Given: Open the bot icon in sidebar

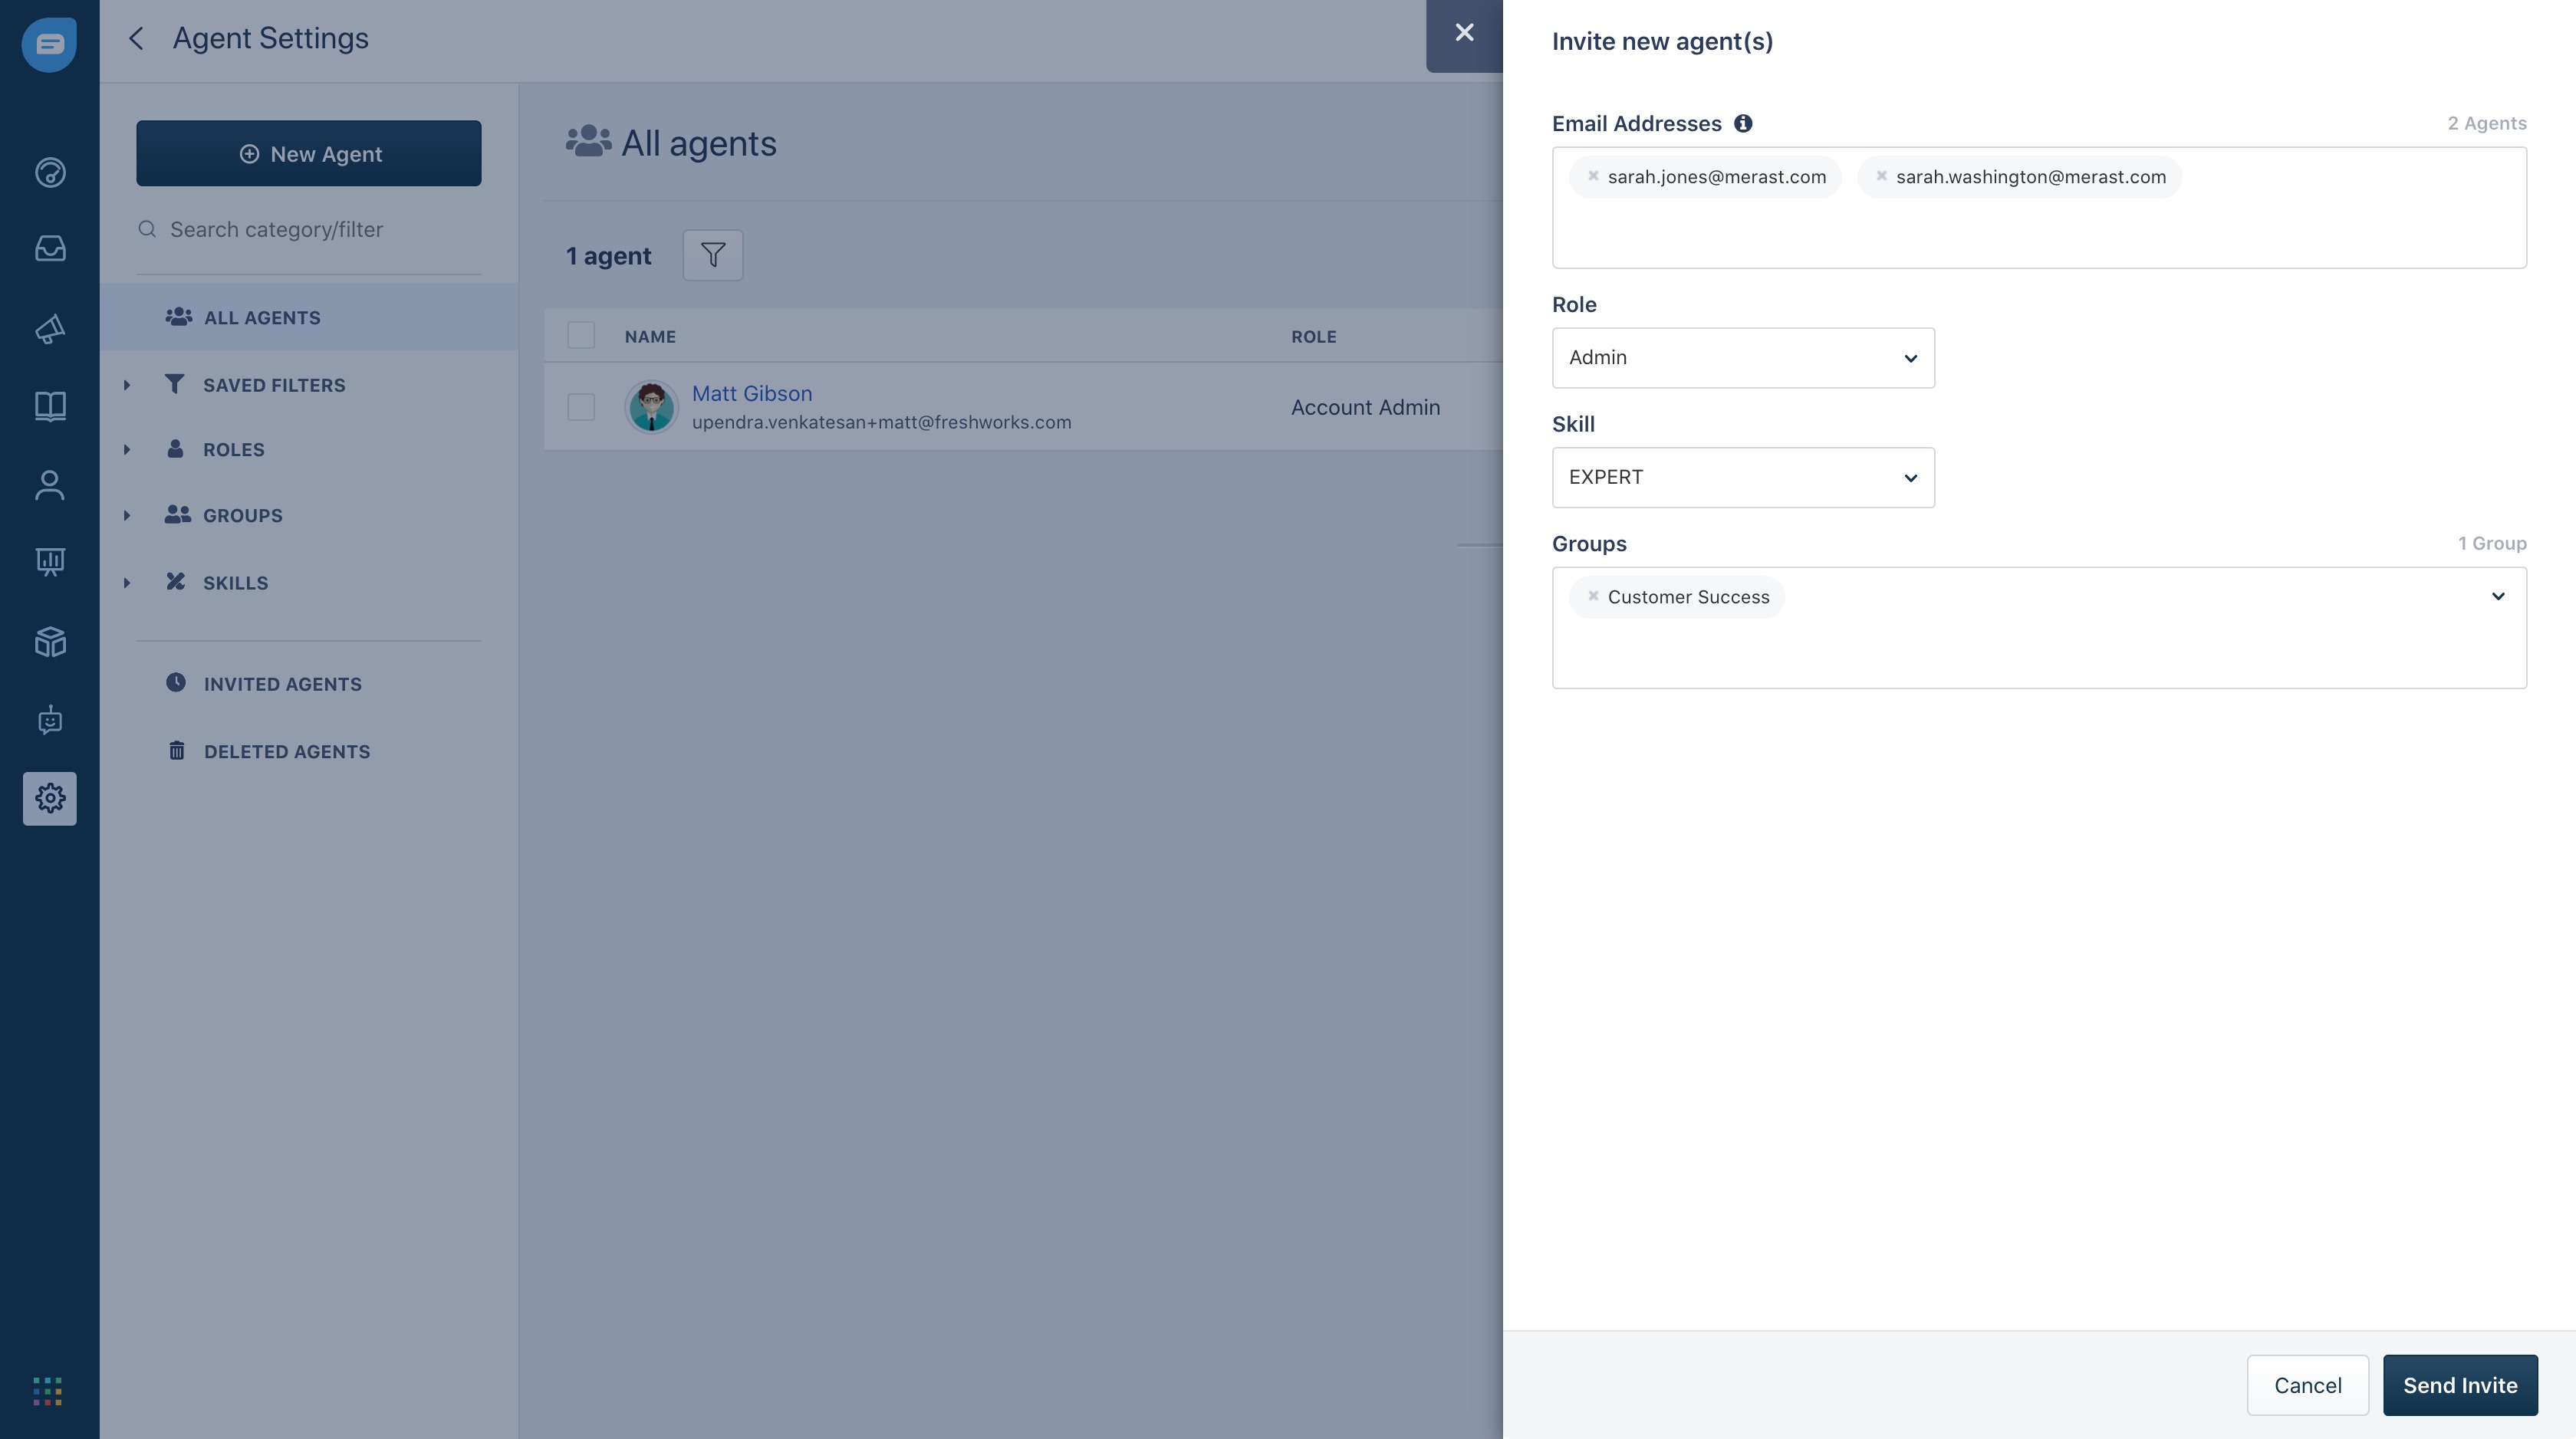Looking at the screenshot, I should click(x=50, y=720).
